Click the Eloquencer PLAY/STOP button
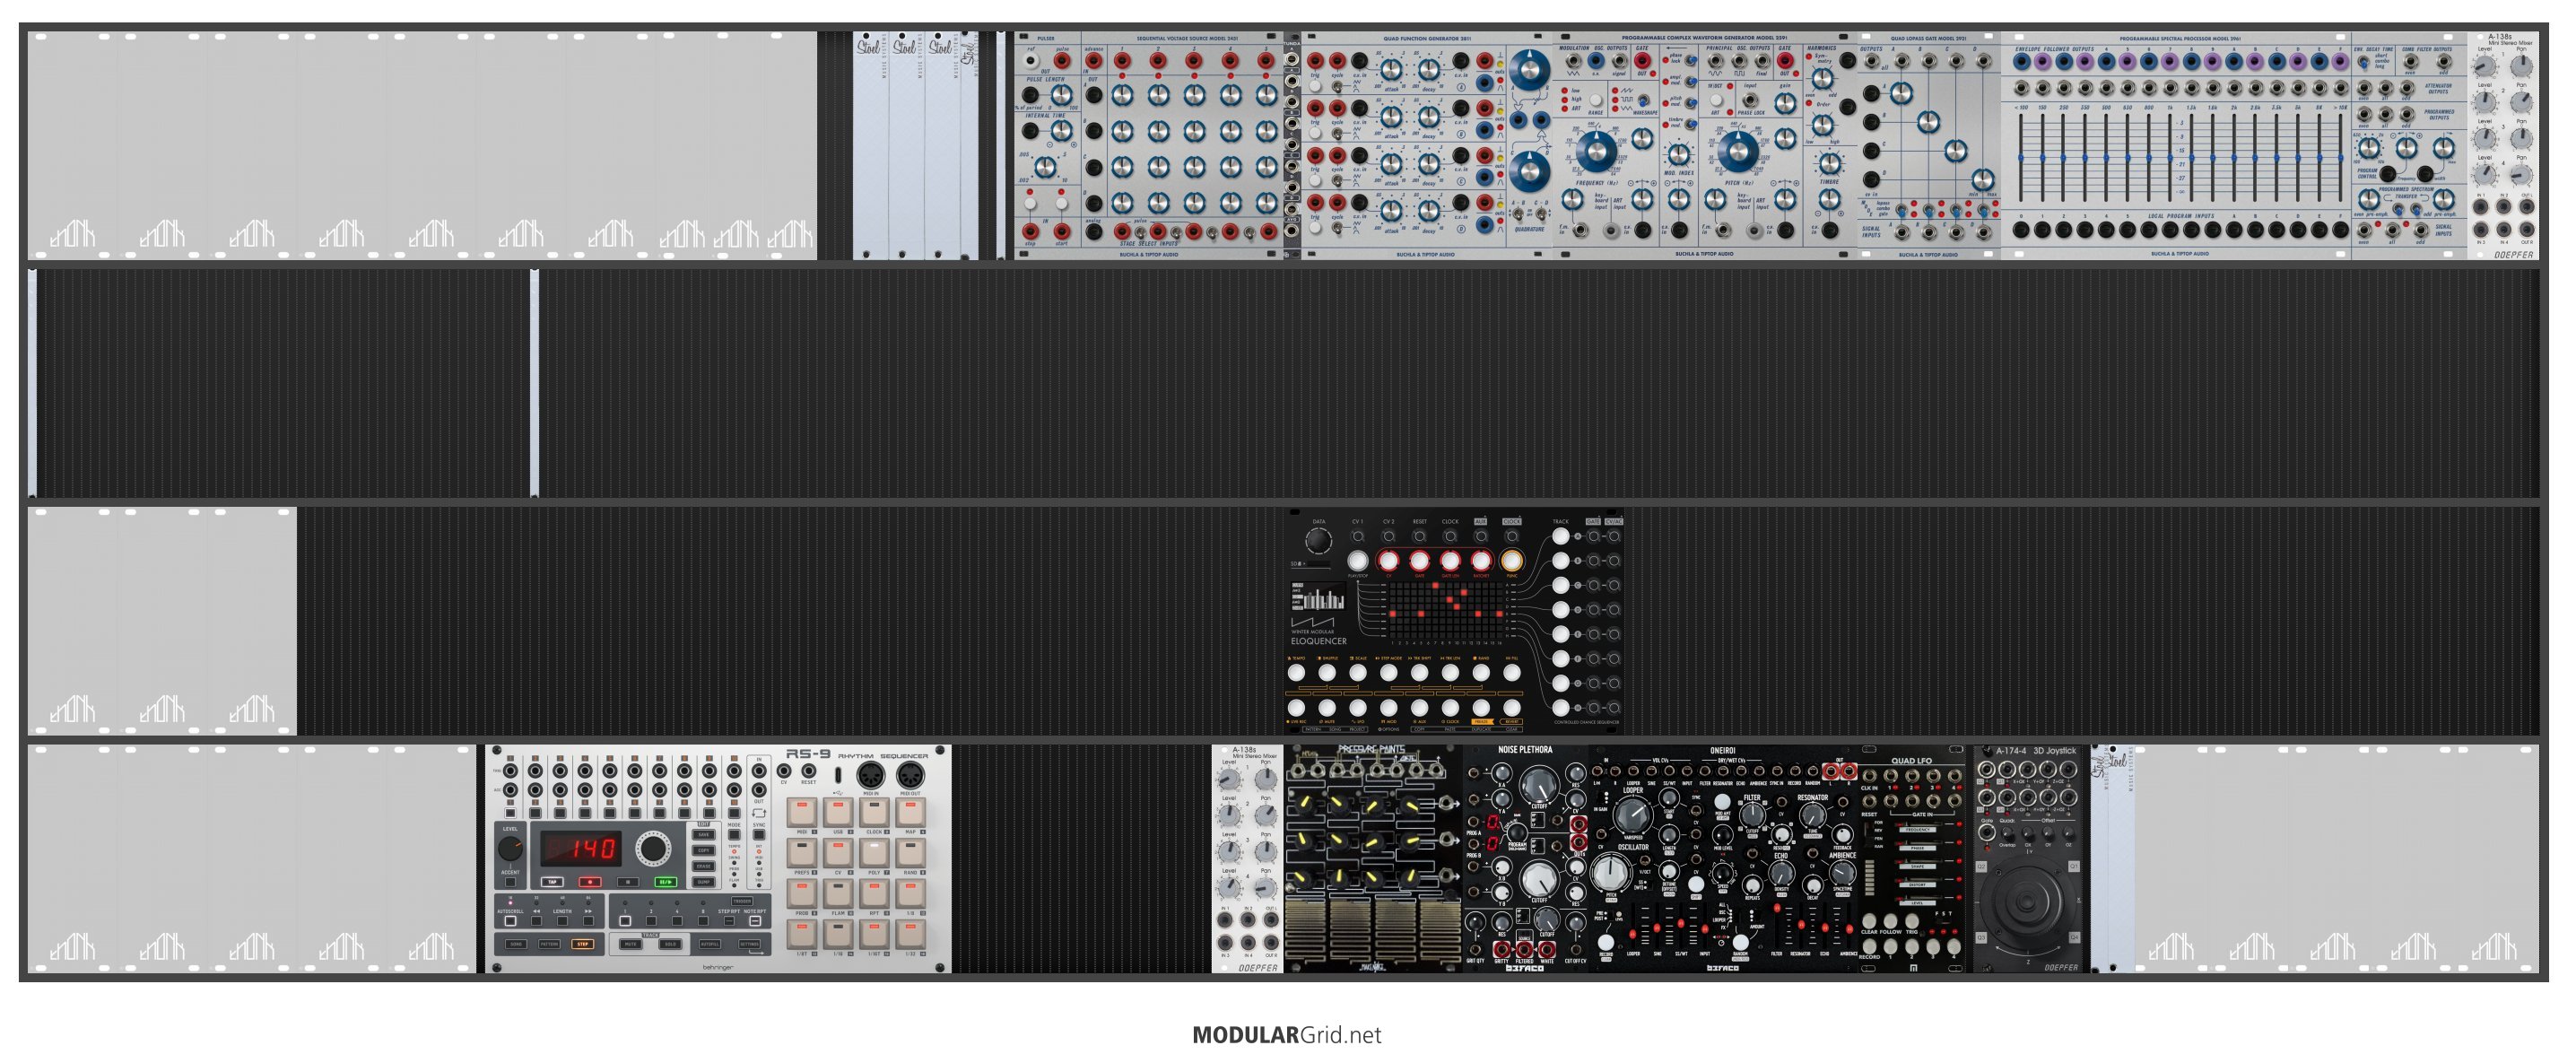The image size is (2576, 1054). (1357, 561)
